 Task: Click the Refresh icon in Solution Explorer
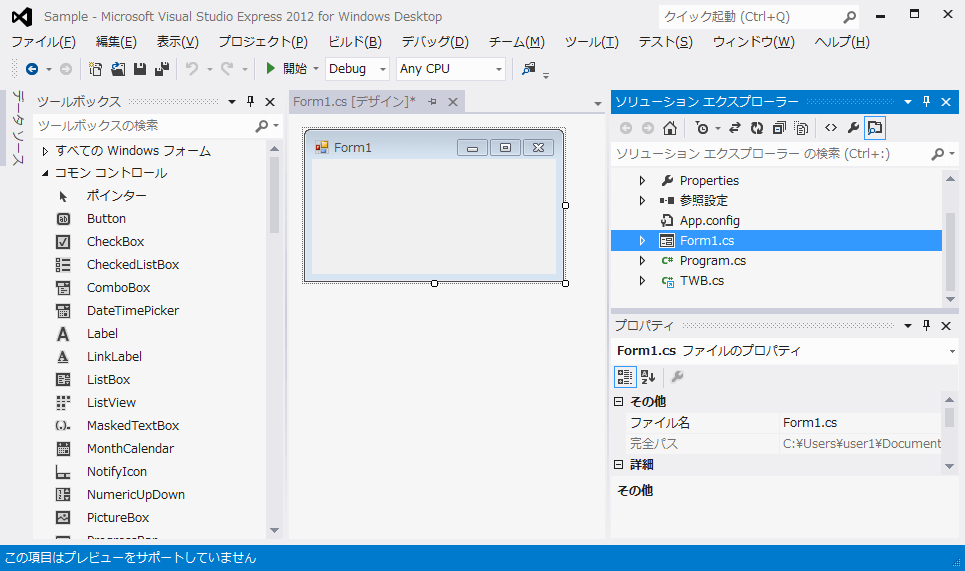[x=757, y=128]
